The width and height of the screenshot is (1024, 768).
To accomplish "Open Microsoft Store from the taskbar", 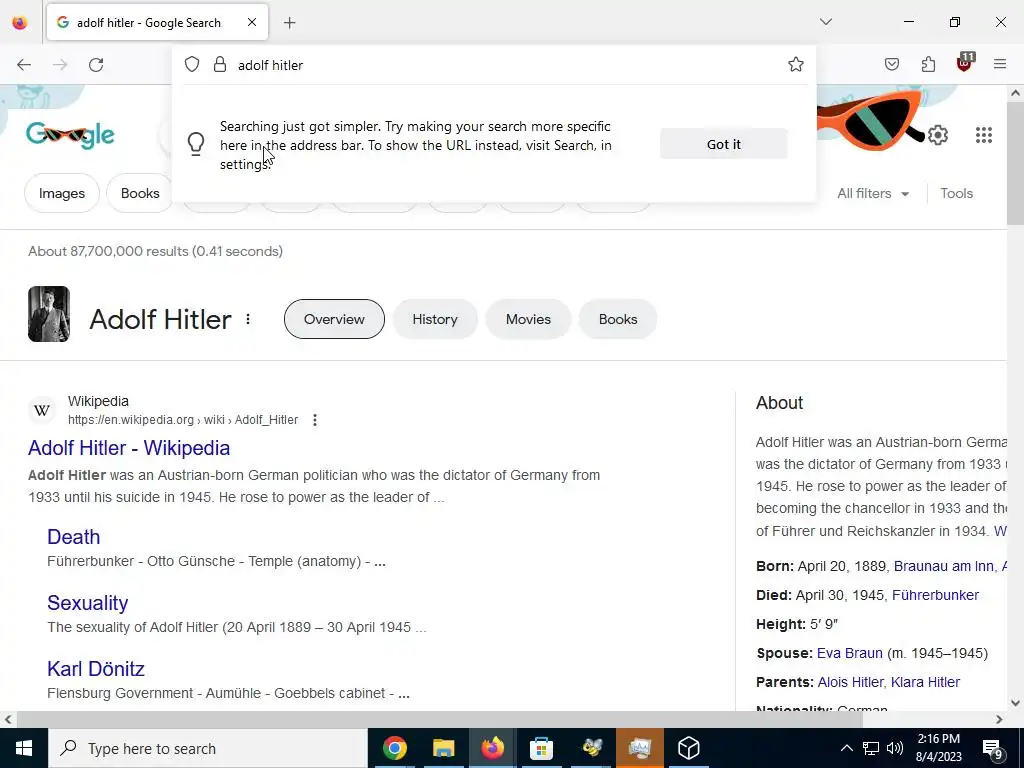I will tap(541, 748).
